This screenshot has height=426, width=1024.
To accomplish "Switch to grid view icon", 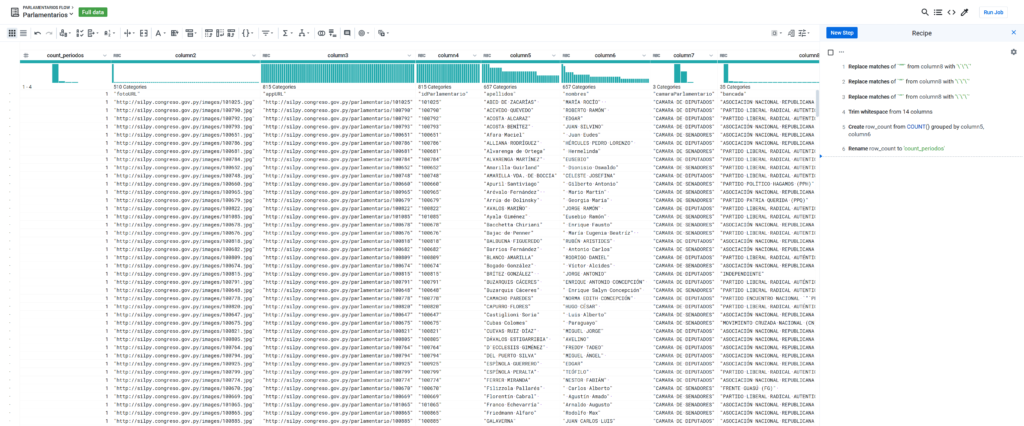I will pos(11,33).
